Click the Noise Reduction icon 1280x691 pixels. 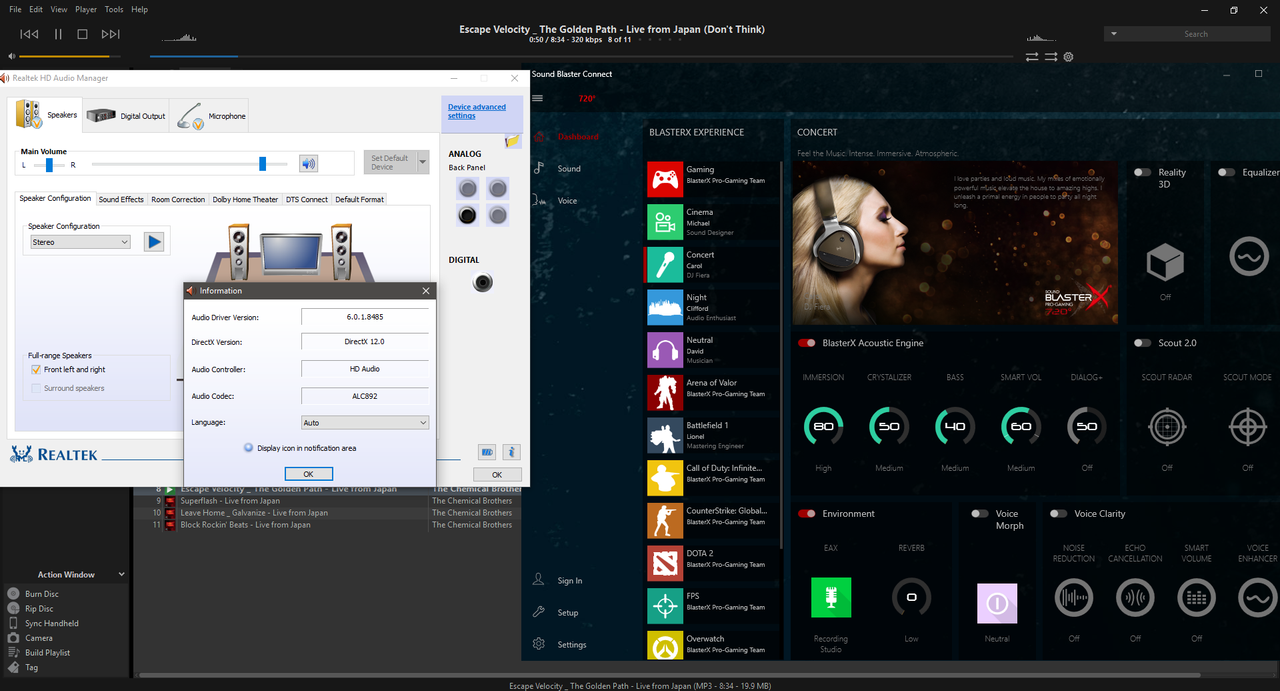1073,598
